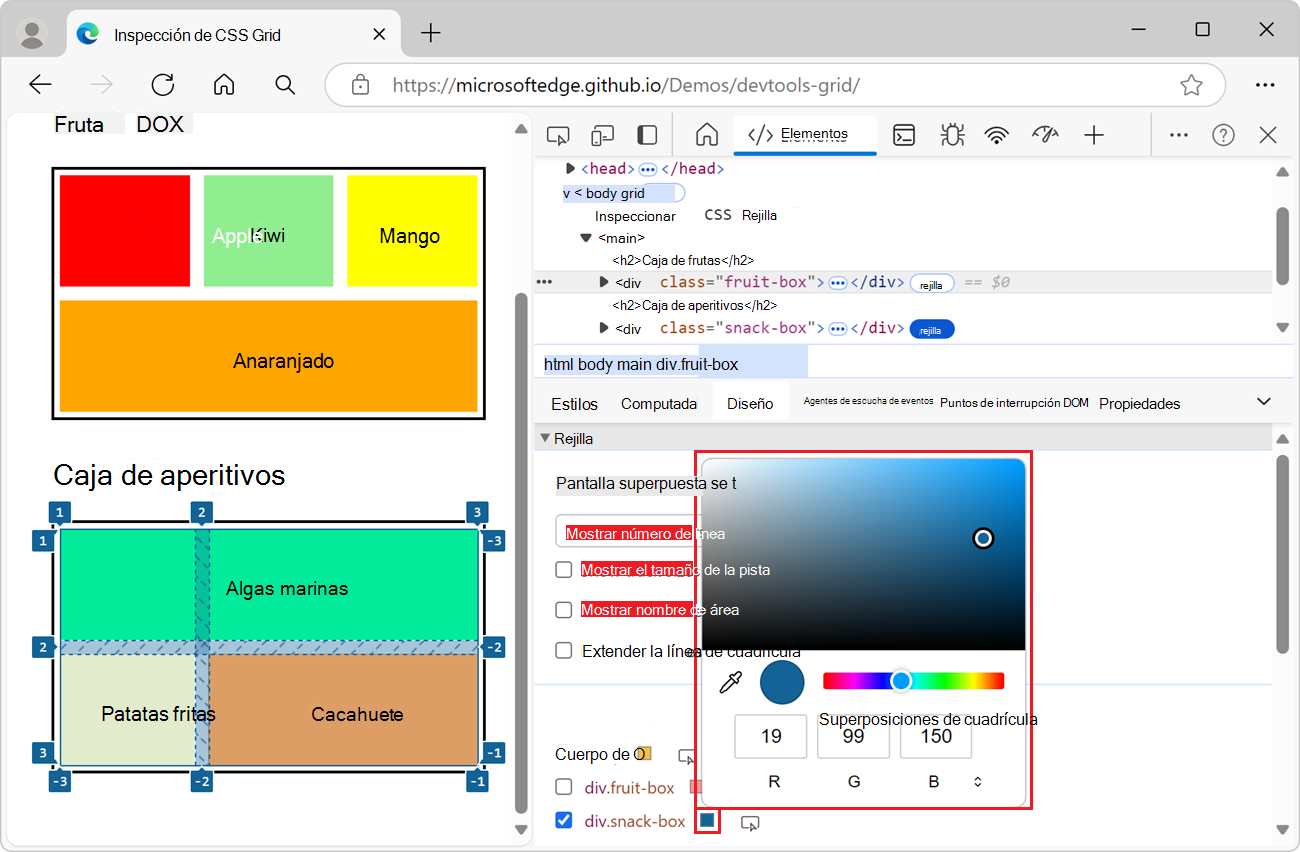This screenshot has width=1300, height=852.
Task: Adjust the hue slider in color picker
Action: 901,681
